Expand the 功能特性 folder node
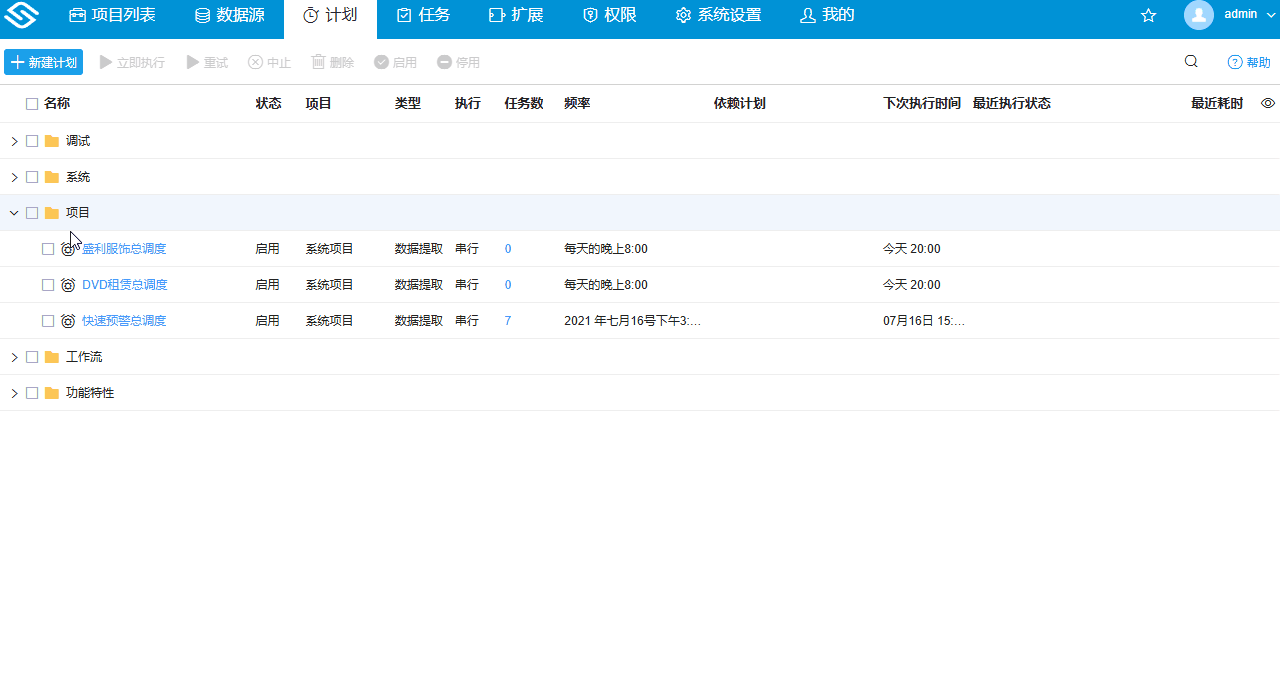 13,392
